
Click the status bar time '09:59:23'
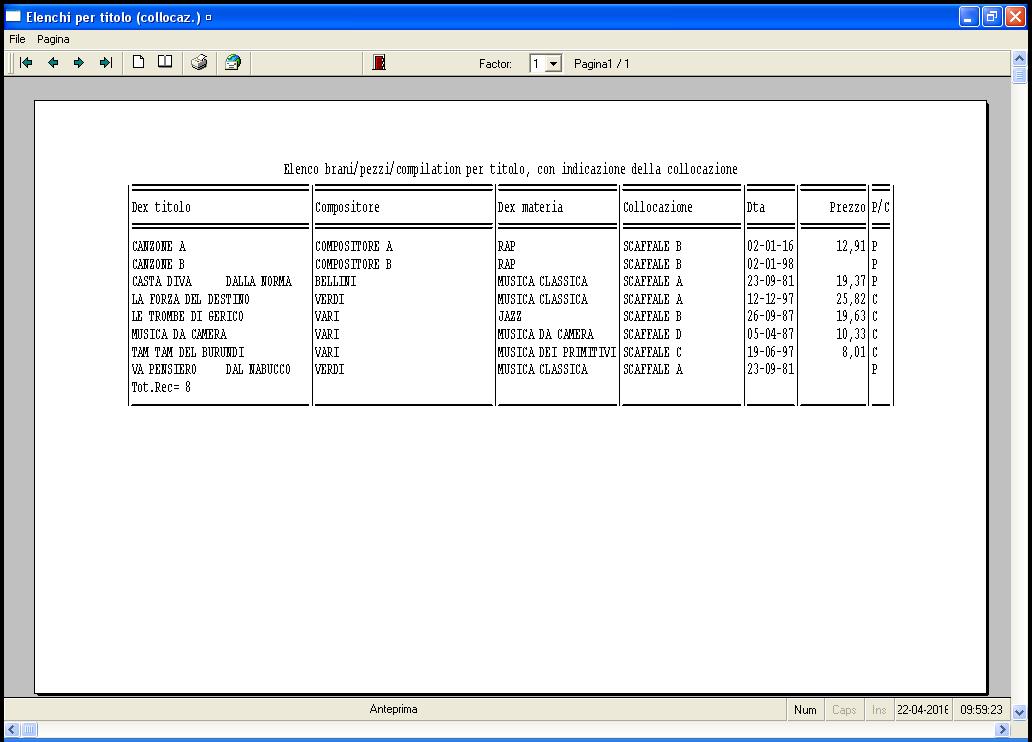[981, 710]
